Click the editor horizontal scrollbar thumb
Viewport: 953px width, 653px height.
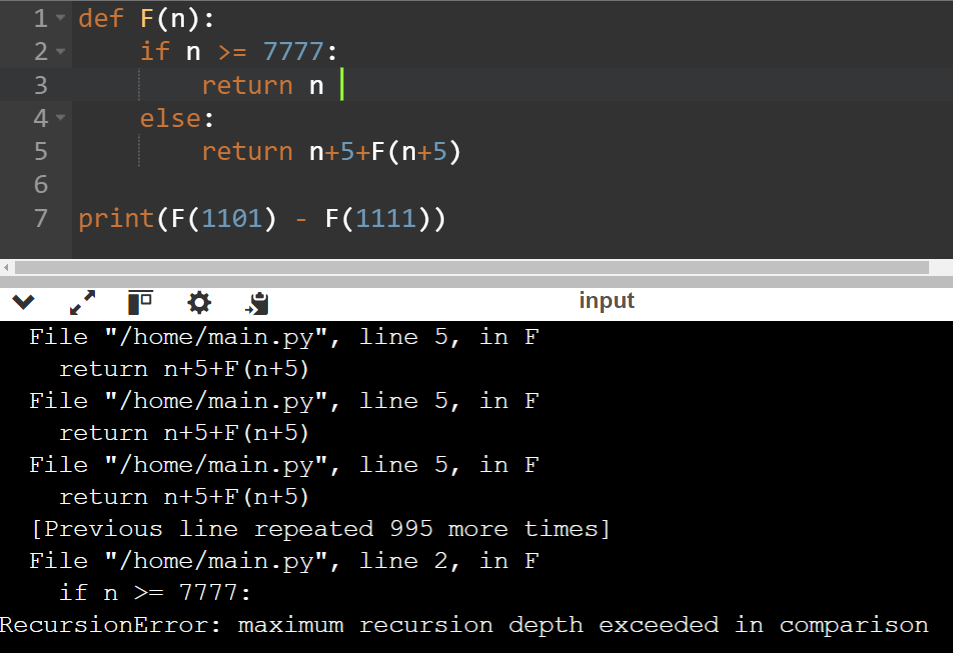point(472,268)
